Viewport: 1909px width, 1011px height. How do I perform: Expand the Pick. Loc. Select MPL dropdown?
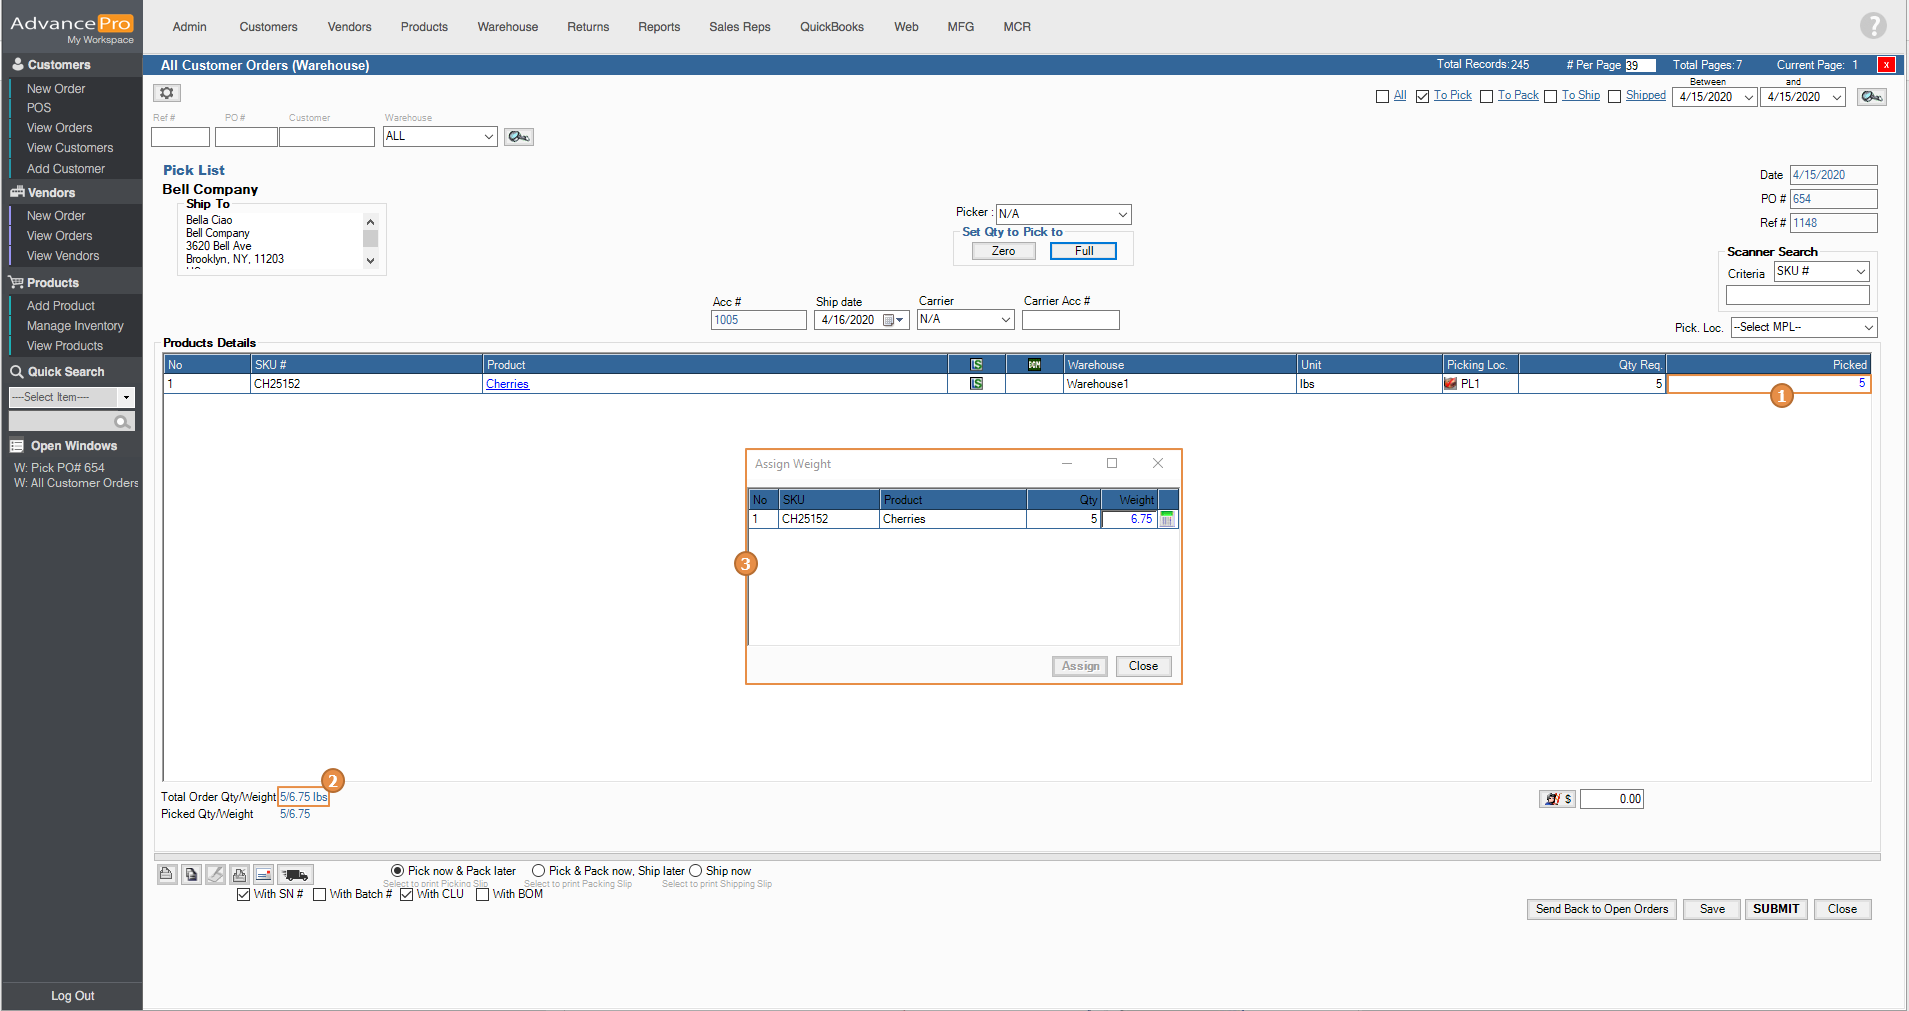point(1867,328)
